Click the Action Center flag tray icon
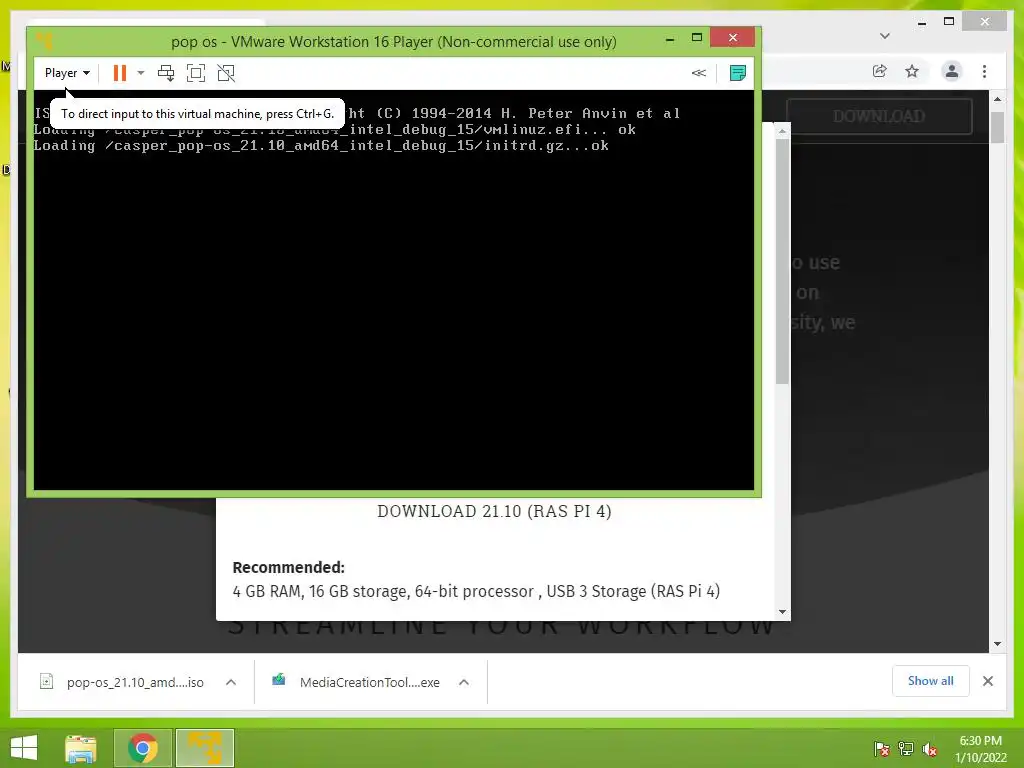This screenshot has width=1024, height=768. 882,749
